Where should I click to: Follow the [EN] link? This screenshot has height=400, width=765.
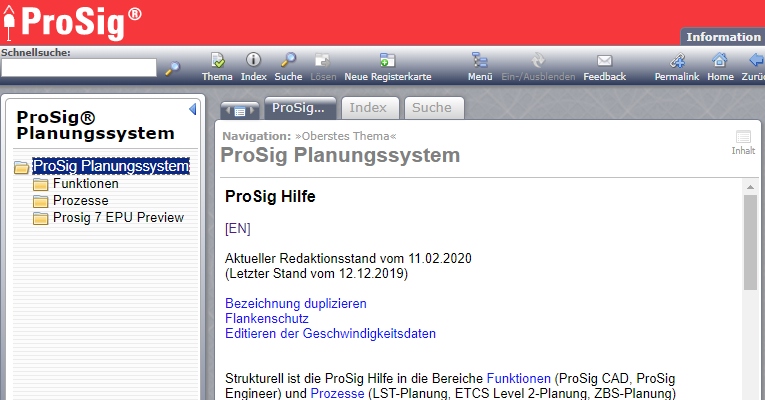(238, 228)
